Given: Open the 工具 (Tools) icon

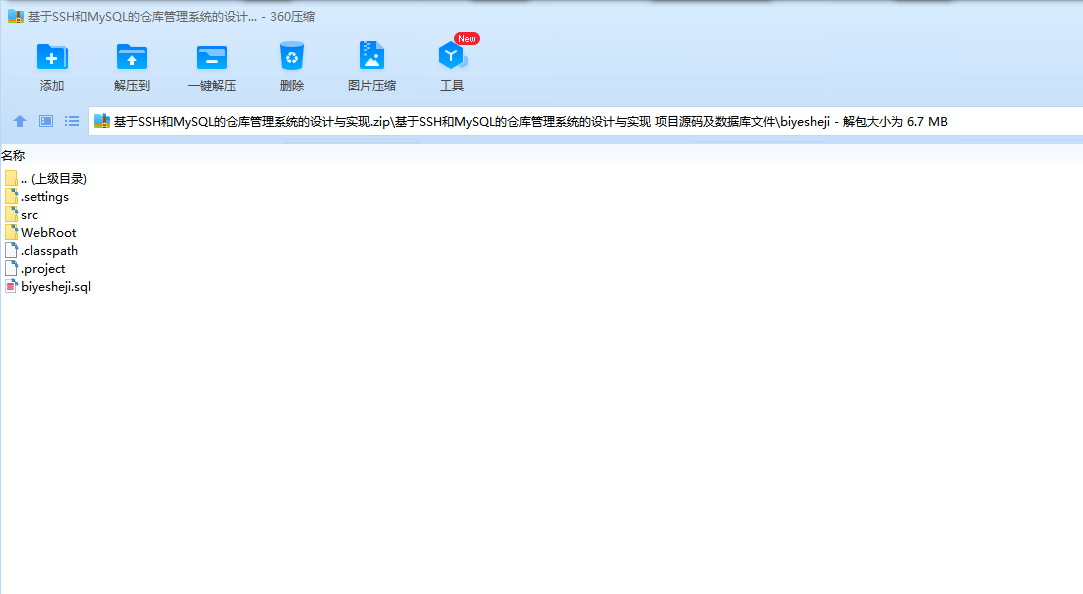Looking at the screenshot, I should coord(452,55).
